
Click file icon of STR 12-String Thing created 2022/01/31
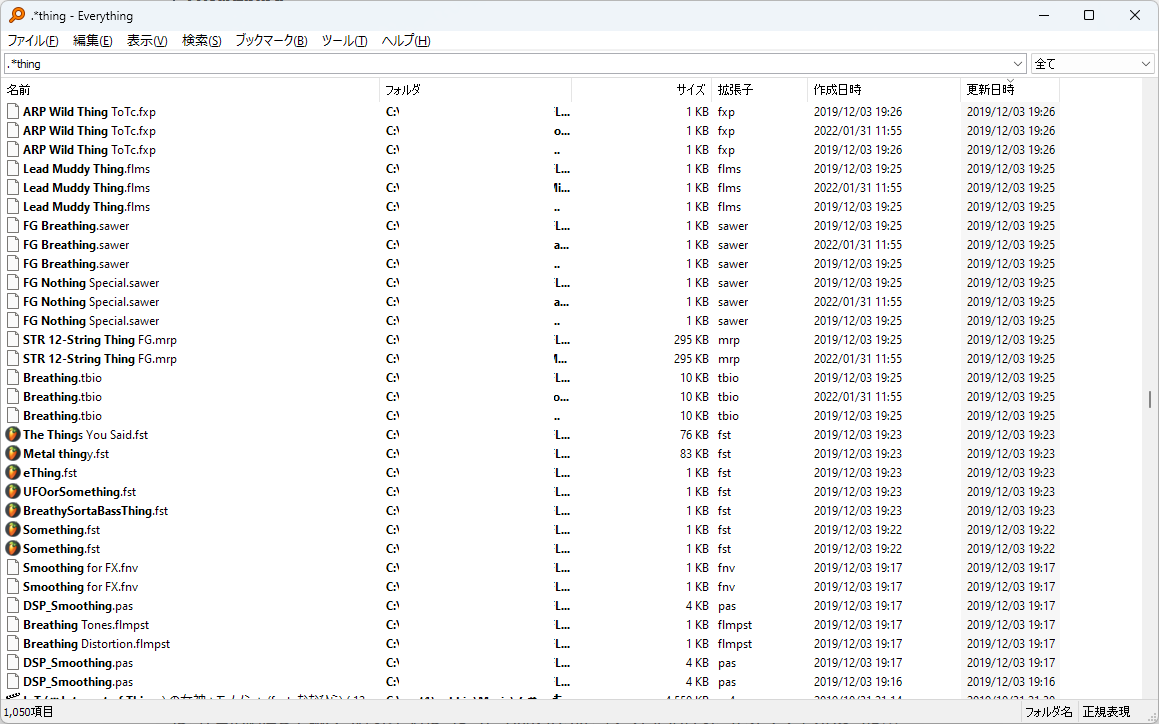(13, 359)
